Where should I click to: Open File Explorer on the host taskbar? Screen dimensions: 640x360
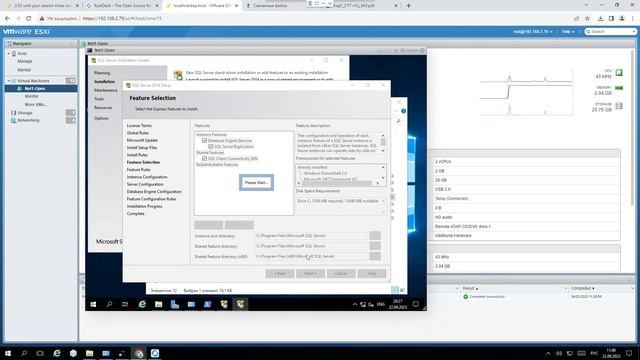pos(89,353)
